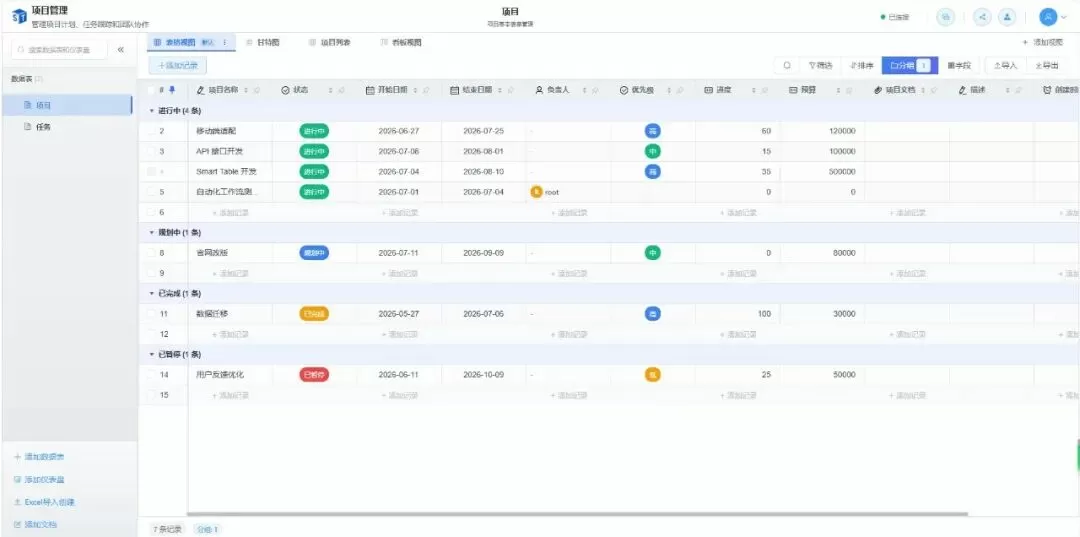Click the blue 分组 group button
The image size is (1080, 537).
click(x=909, y=65)
